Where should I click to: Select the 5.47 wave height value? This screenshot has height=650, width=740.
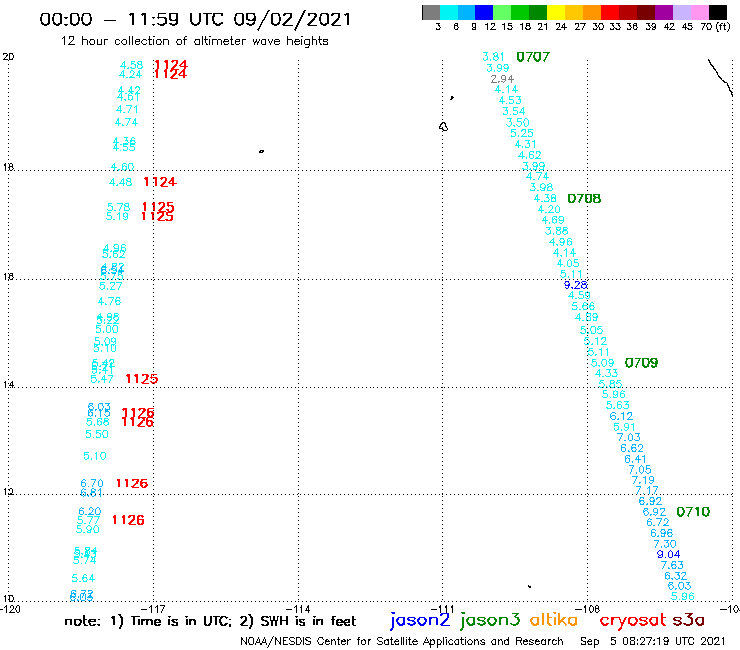(x=101, y=380)
